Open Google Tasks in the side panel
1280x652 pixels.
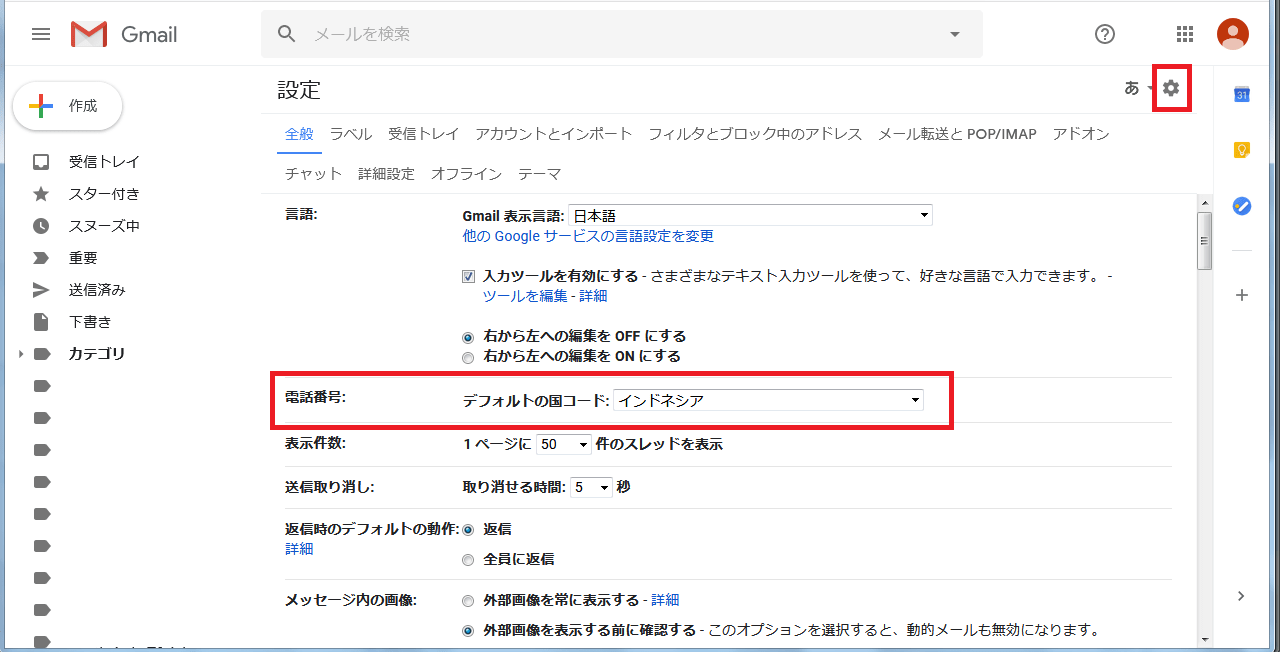coord(1241,206)
